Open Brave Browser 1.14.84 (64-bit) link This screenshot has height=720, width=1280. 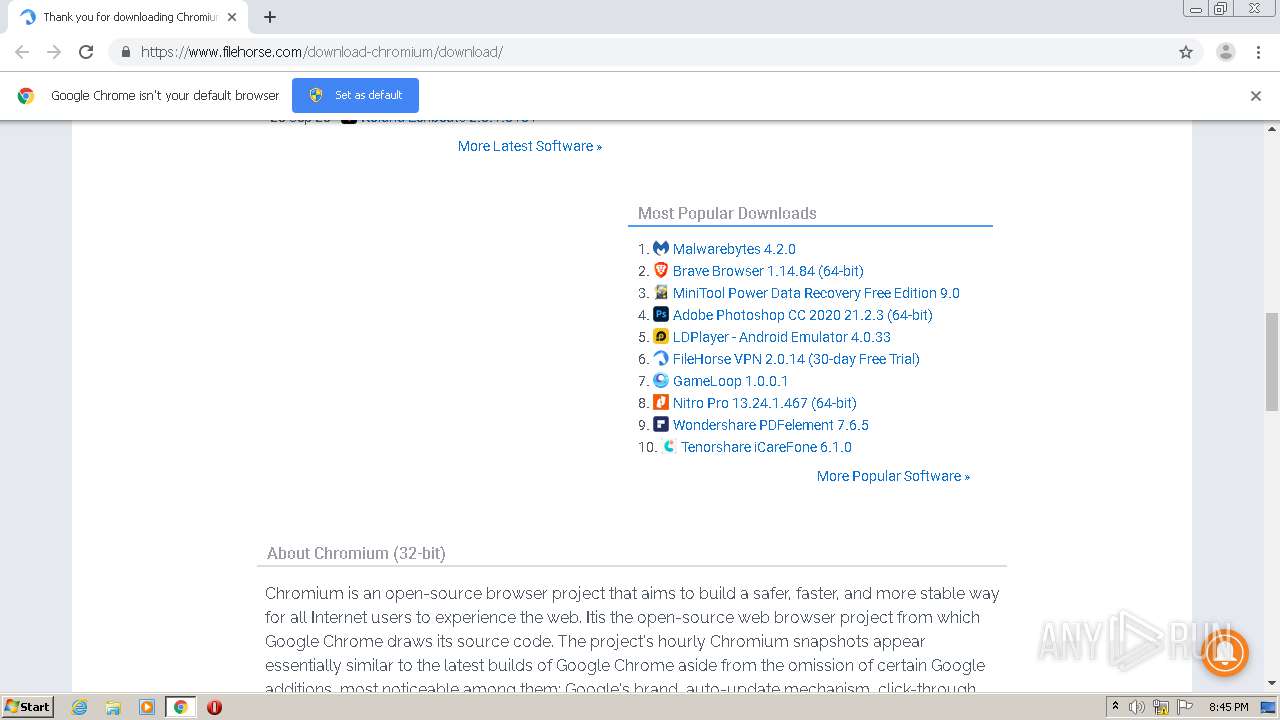click(x=768, y=271)
